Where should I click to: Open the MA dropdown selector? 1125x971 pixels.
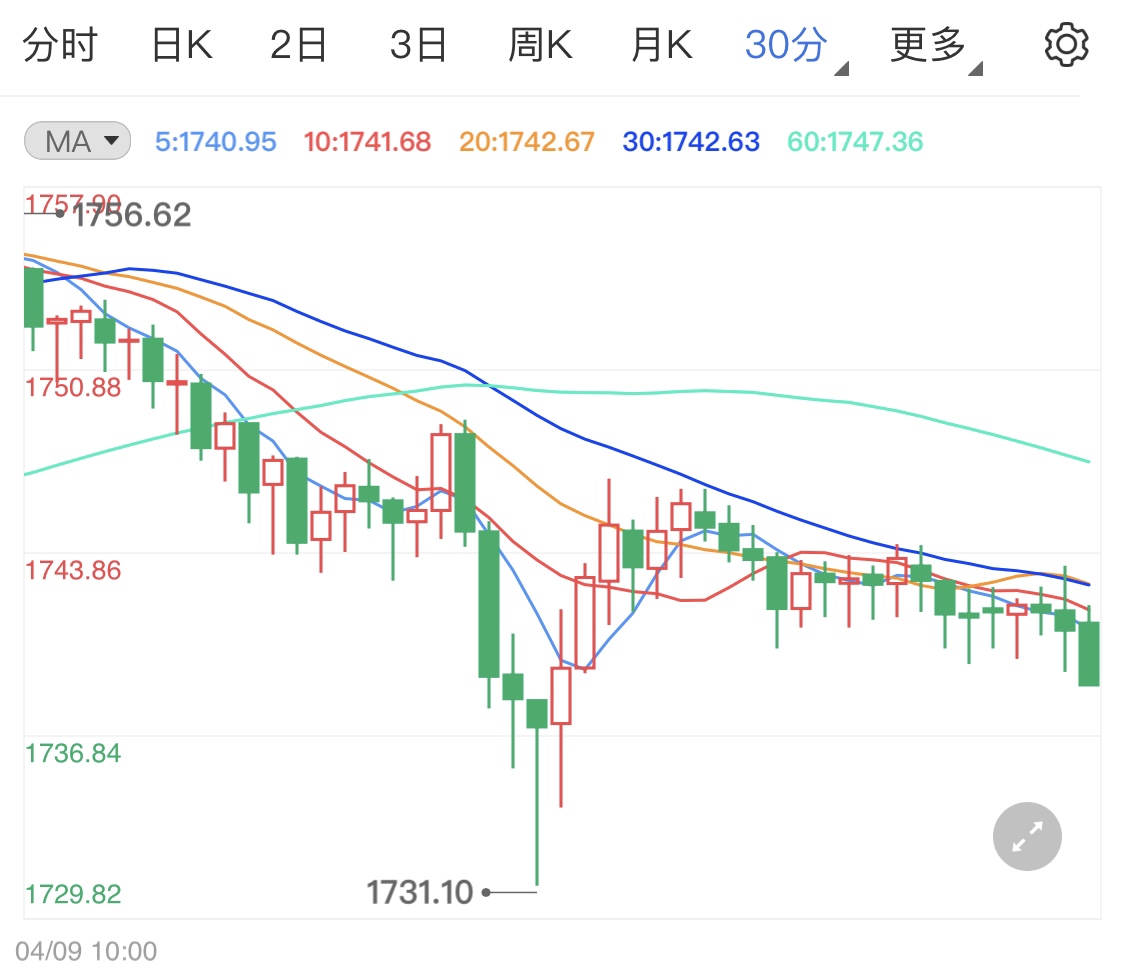point(113,141)
